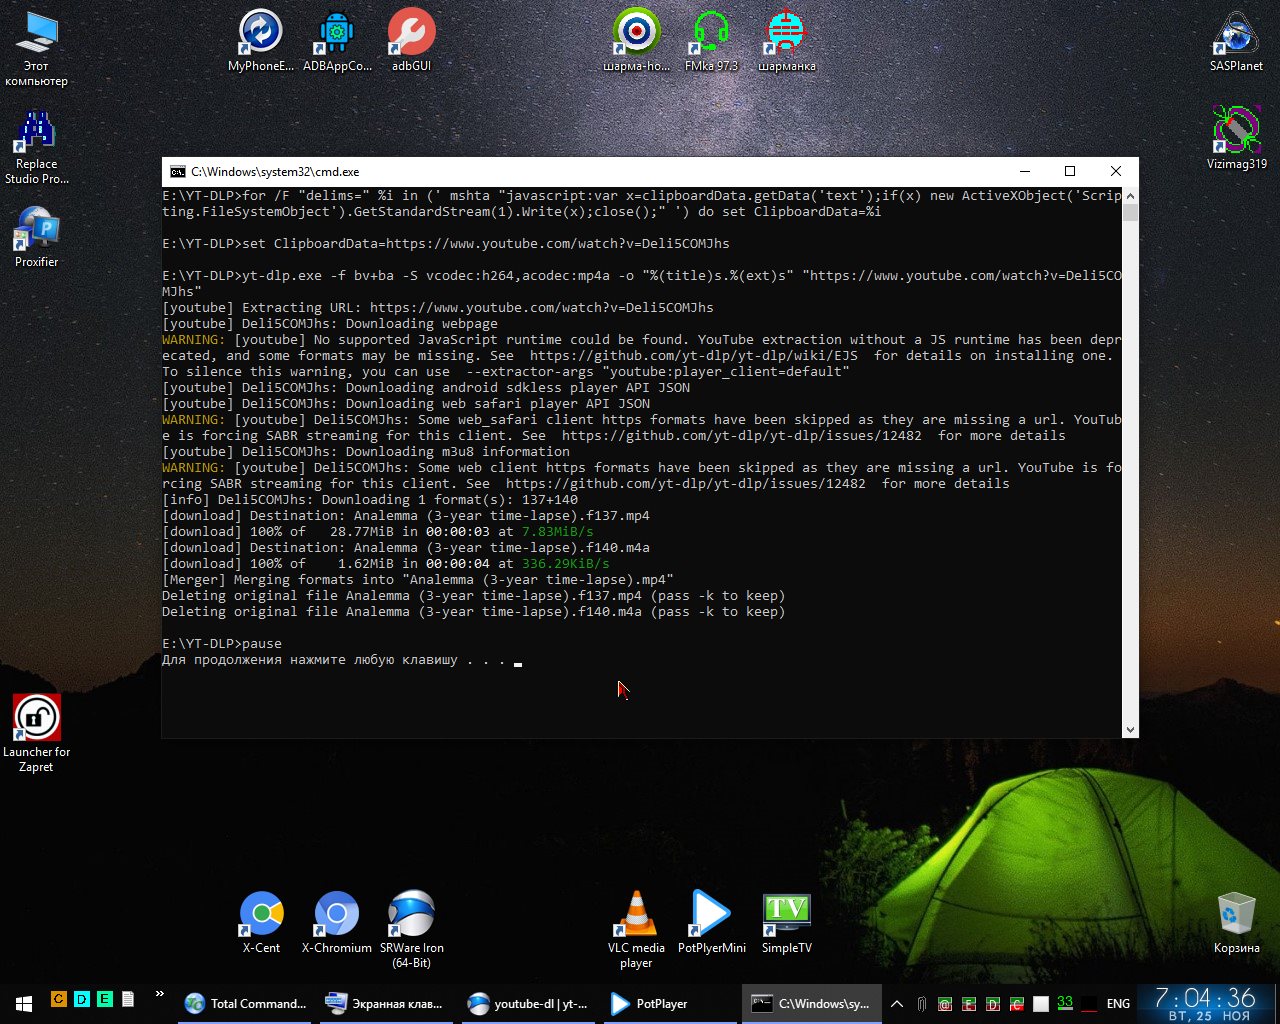The width and height of the screenshot is (1280, 1024).
Task: Launch the SASPlanet desktop icon
Action: 1236,35
